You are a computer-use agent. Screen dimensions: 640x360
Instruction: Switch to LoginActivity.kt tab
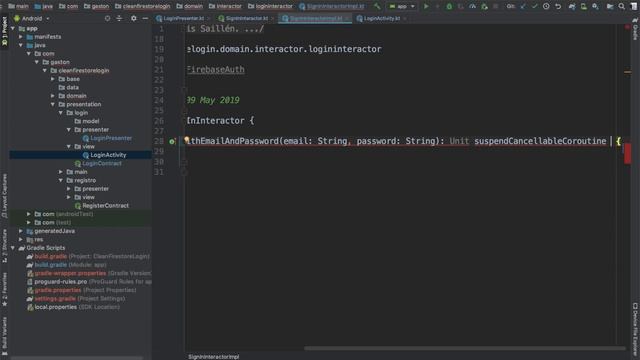[x=381, y=18]
